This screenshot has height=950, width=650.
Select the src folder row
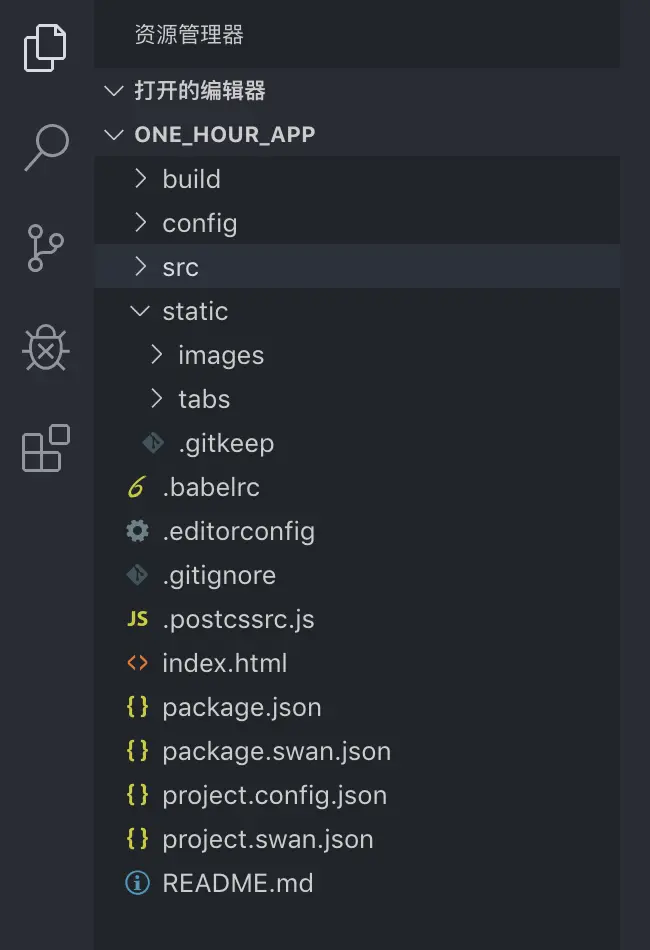(x=180, y=267)
